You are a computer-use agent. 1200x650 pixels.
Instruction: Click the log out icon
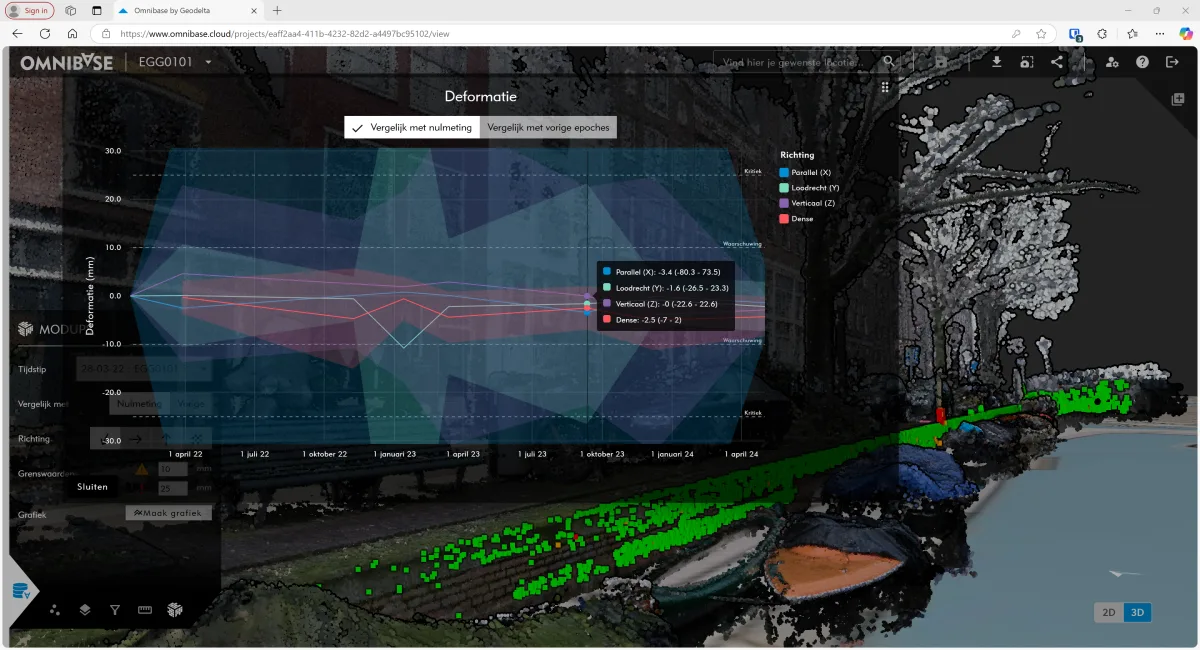[x=1172, y=62]
